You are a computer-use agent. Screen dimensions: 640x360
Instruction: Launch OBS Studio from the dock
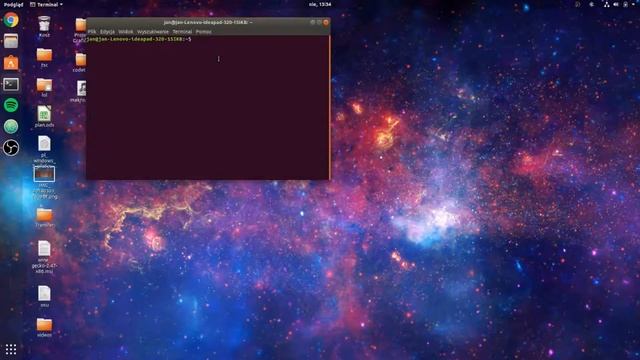click(x=11, y=148)
